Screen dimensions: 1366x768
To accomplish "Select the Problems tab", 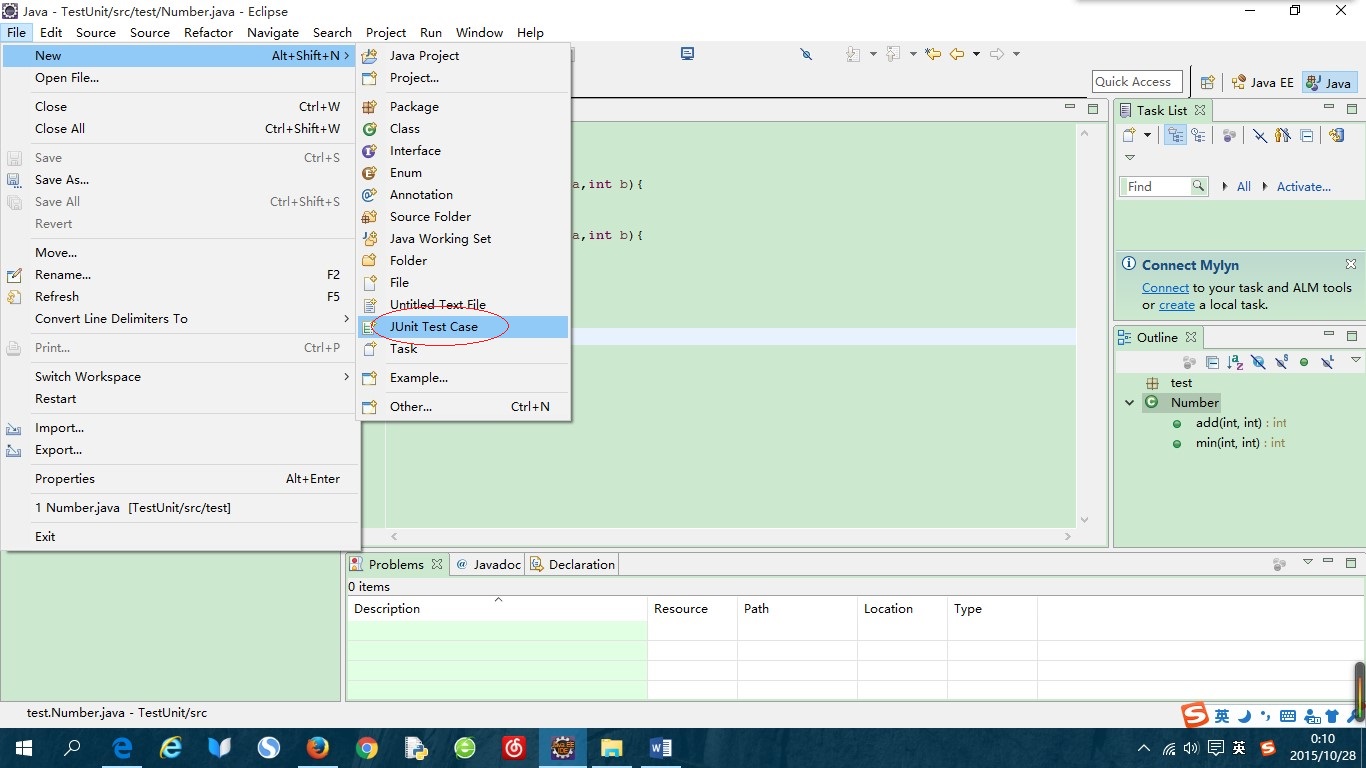I will click(x=396, y=564).
